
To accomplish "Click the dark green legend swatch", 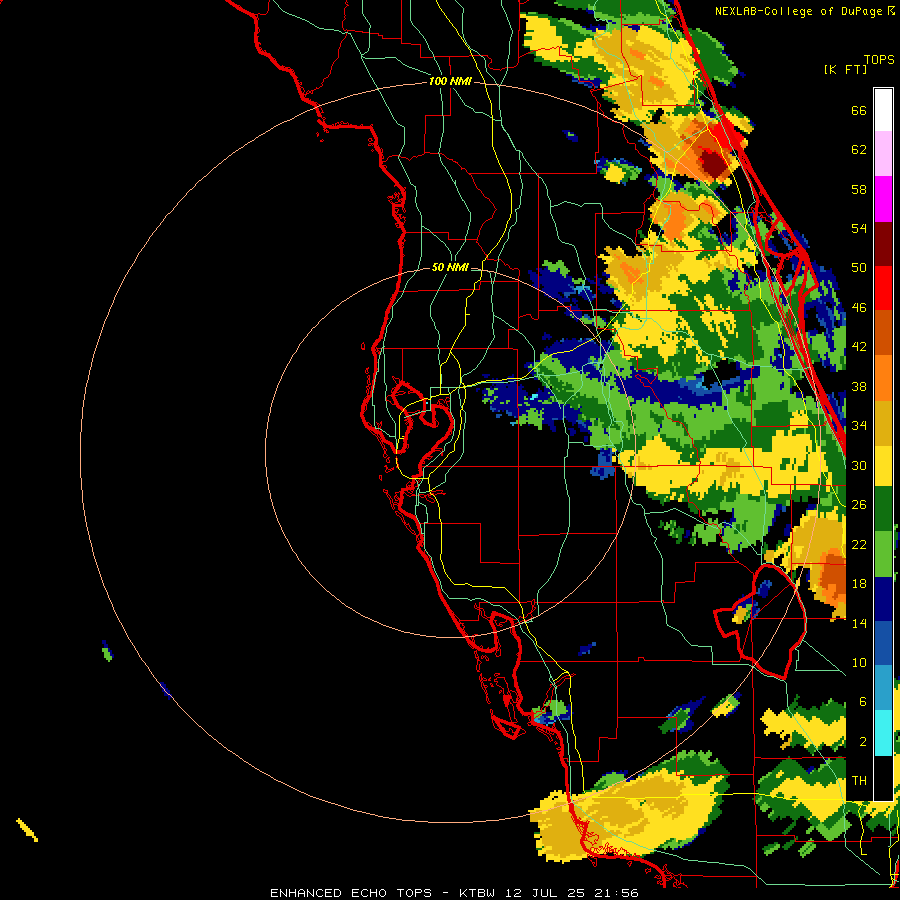I will pos(883,509).
